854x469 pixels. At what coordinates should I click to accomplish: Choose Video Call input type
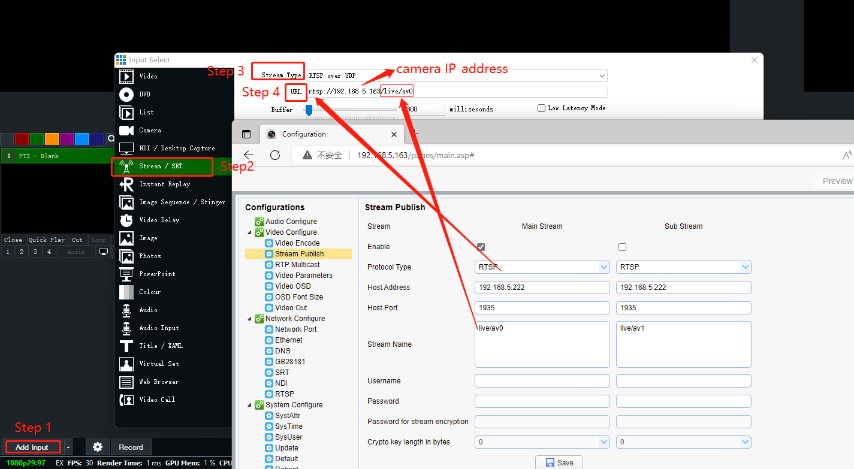click(154, 400)
